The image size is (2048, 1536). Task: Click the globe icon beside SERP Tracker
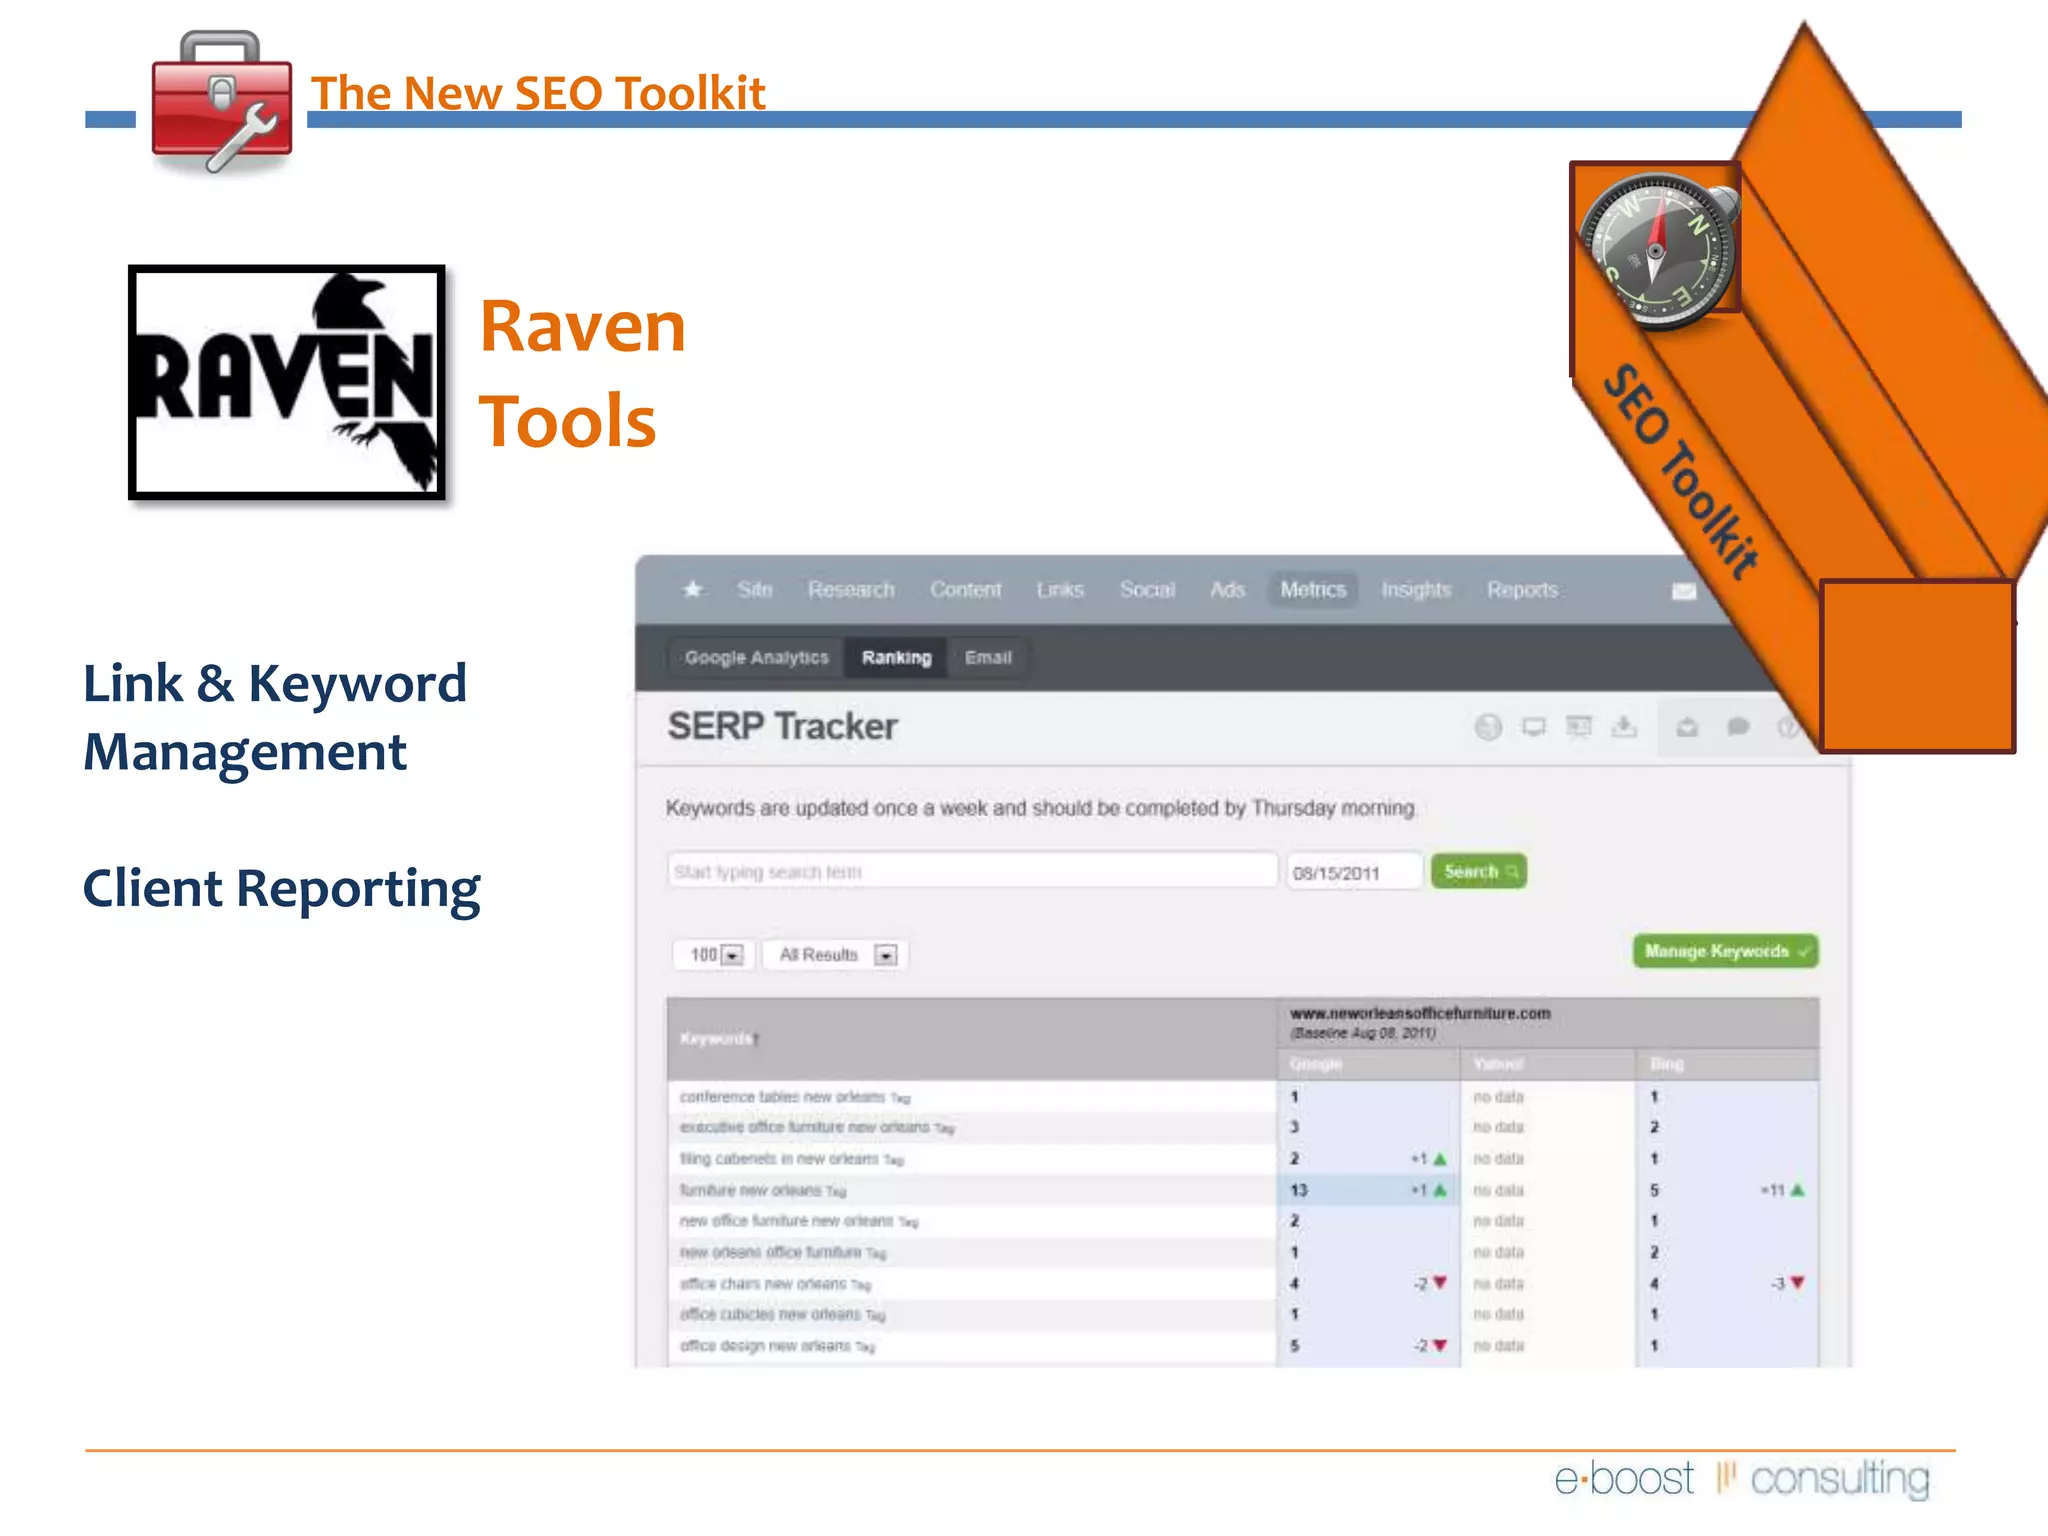[1488, 727]
